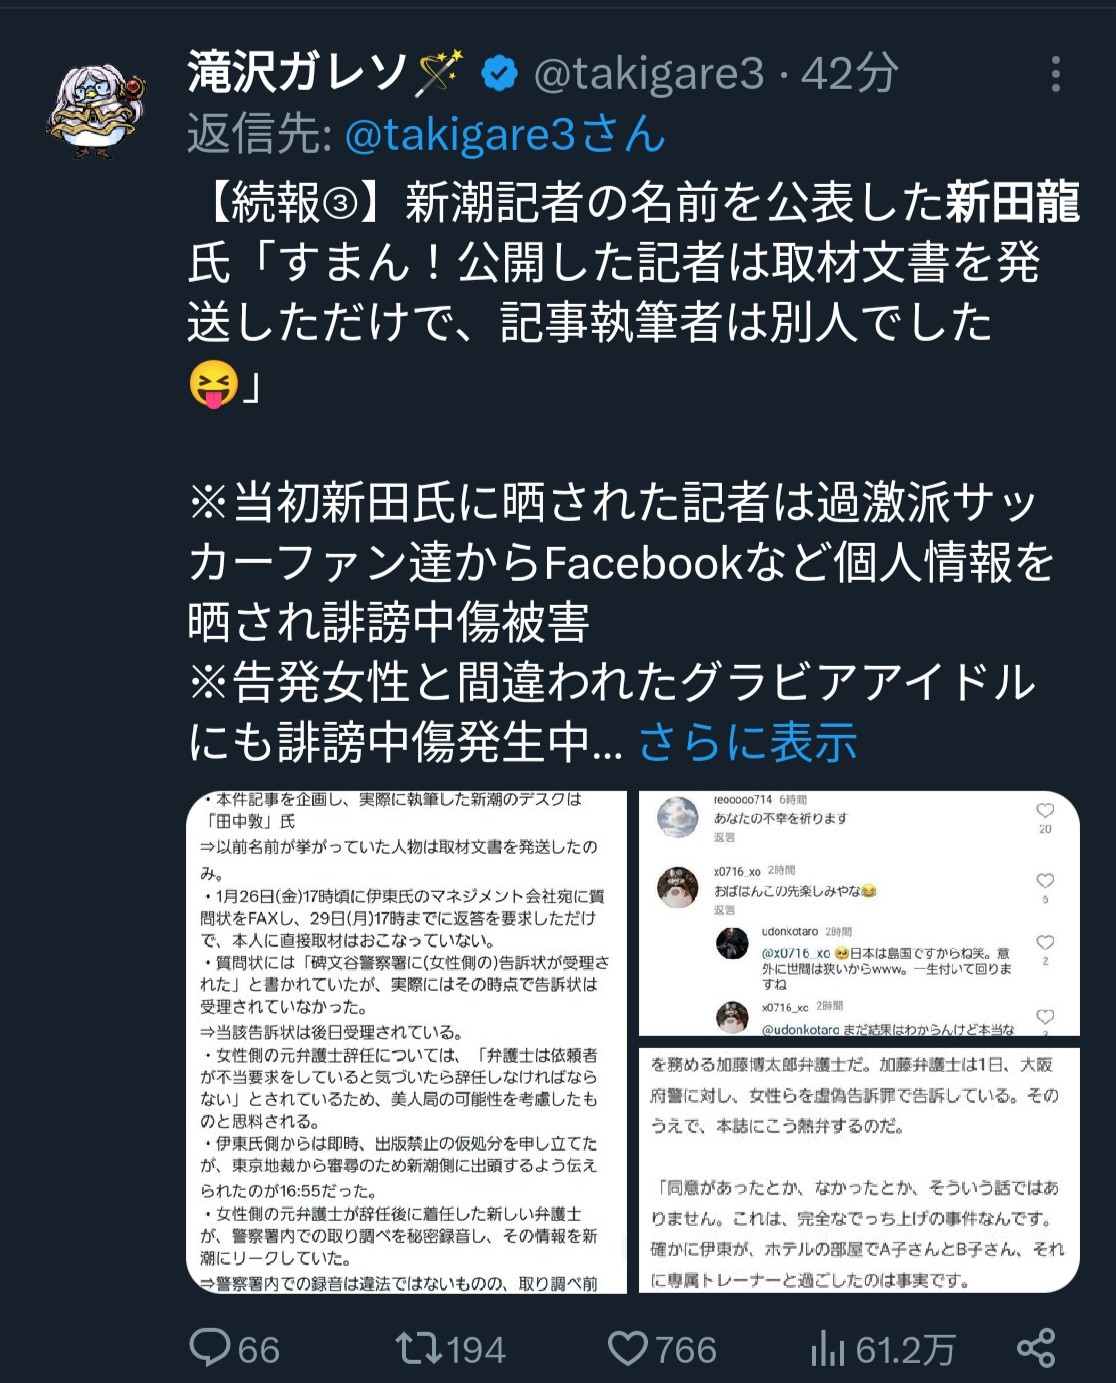Click the 66 replies count
The width and height of the screenshot is (1116, 1383).
(259, 1350)
